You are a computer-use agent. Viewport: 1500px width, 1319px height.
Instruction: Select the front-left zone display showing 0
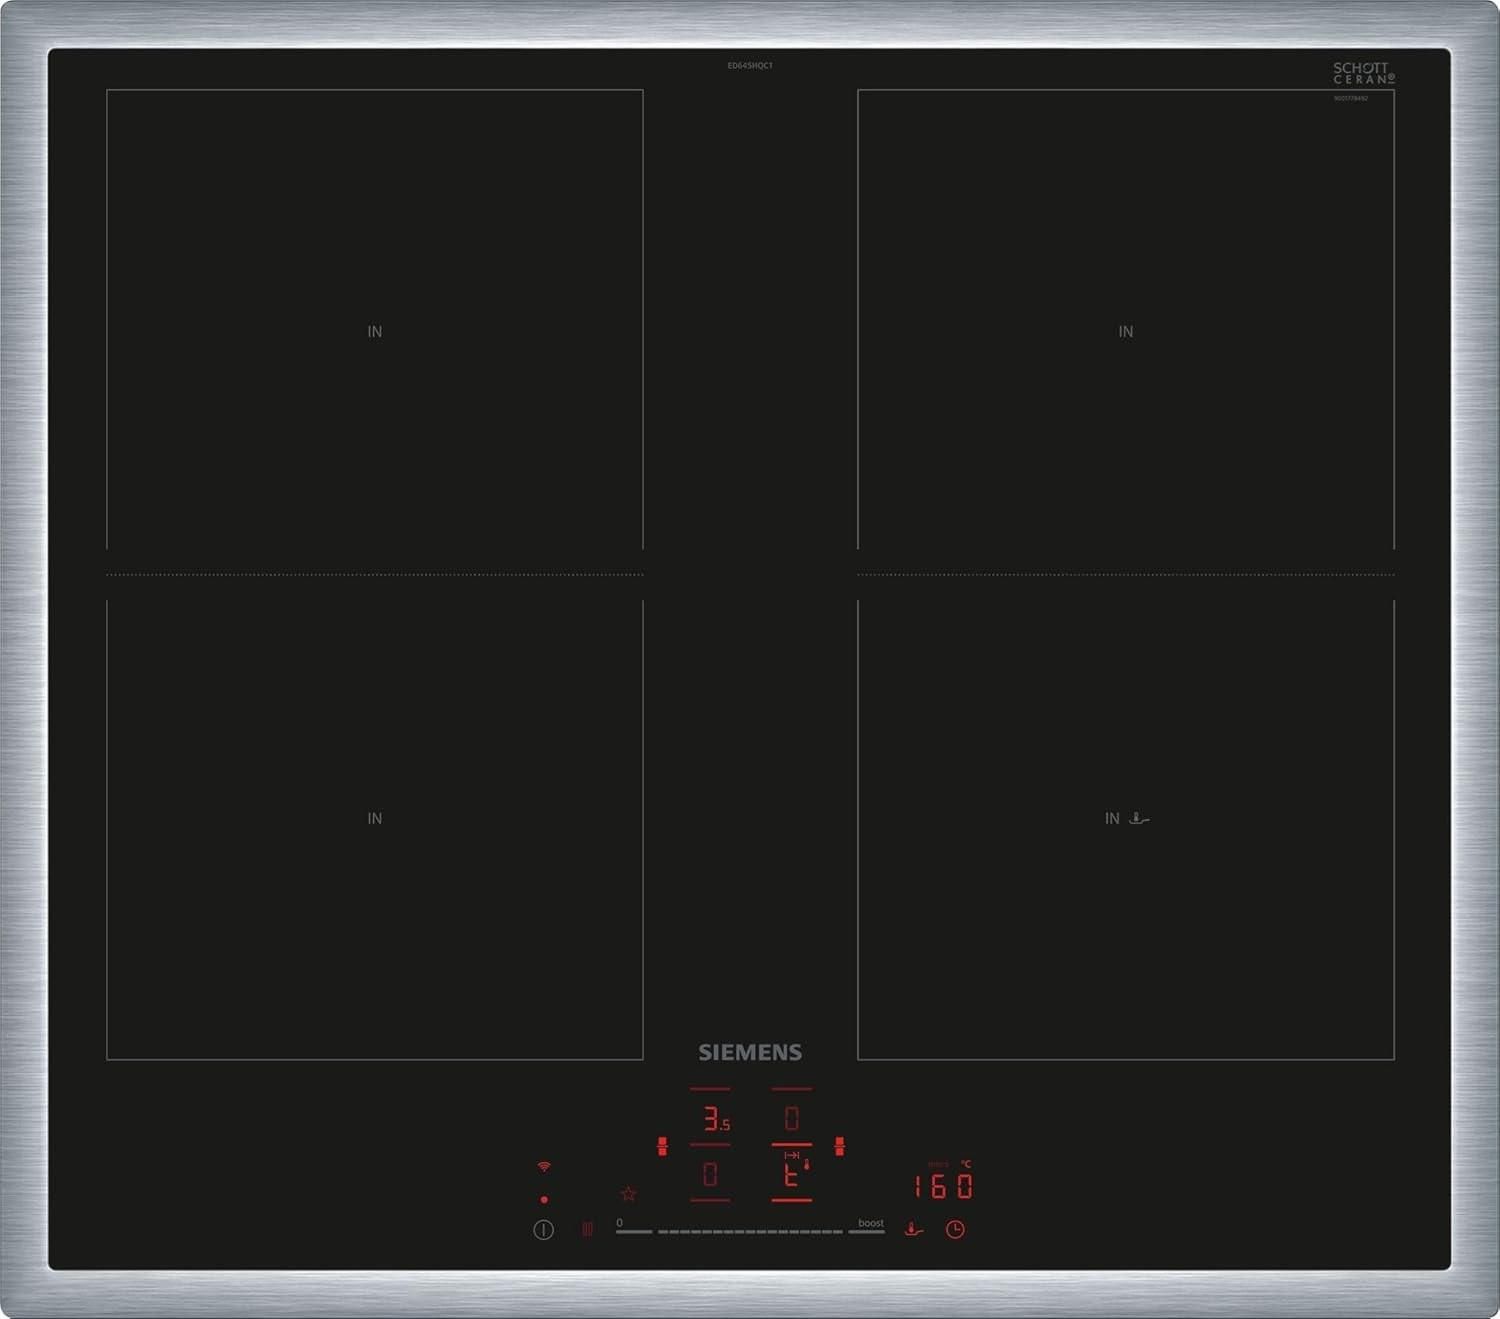(x=710, y=1174)
